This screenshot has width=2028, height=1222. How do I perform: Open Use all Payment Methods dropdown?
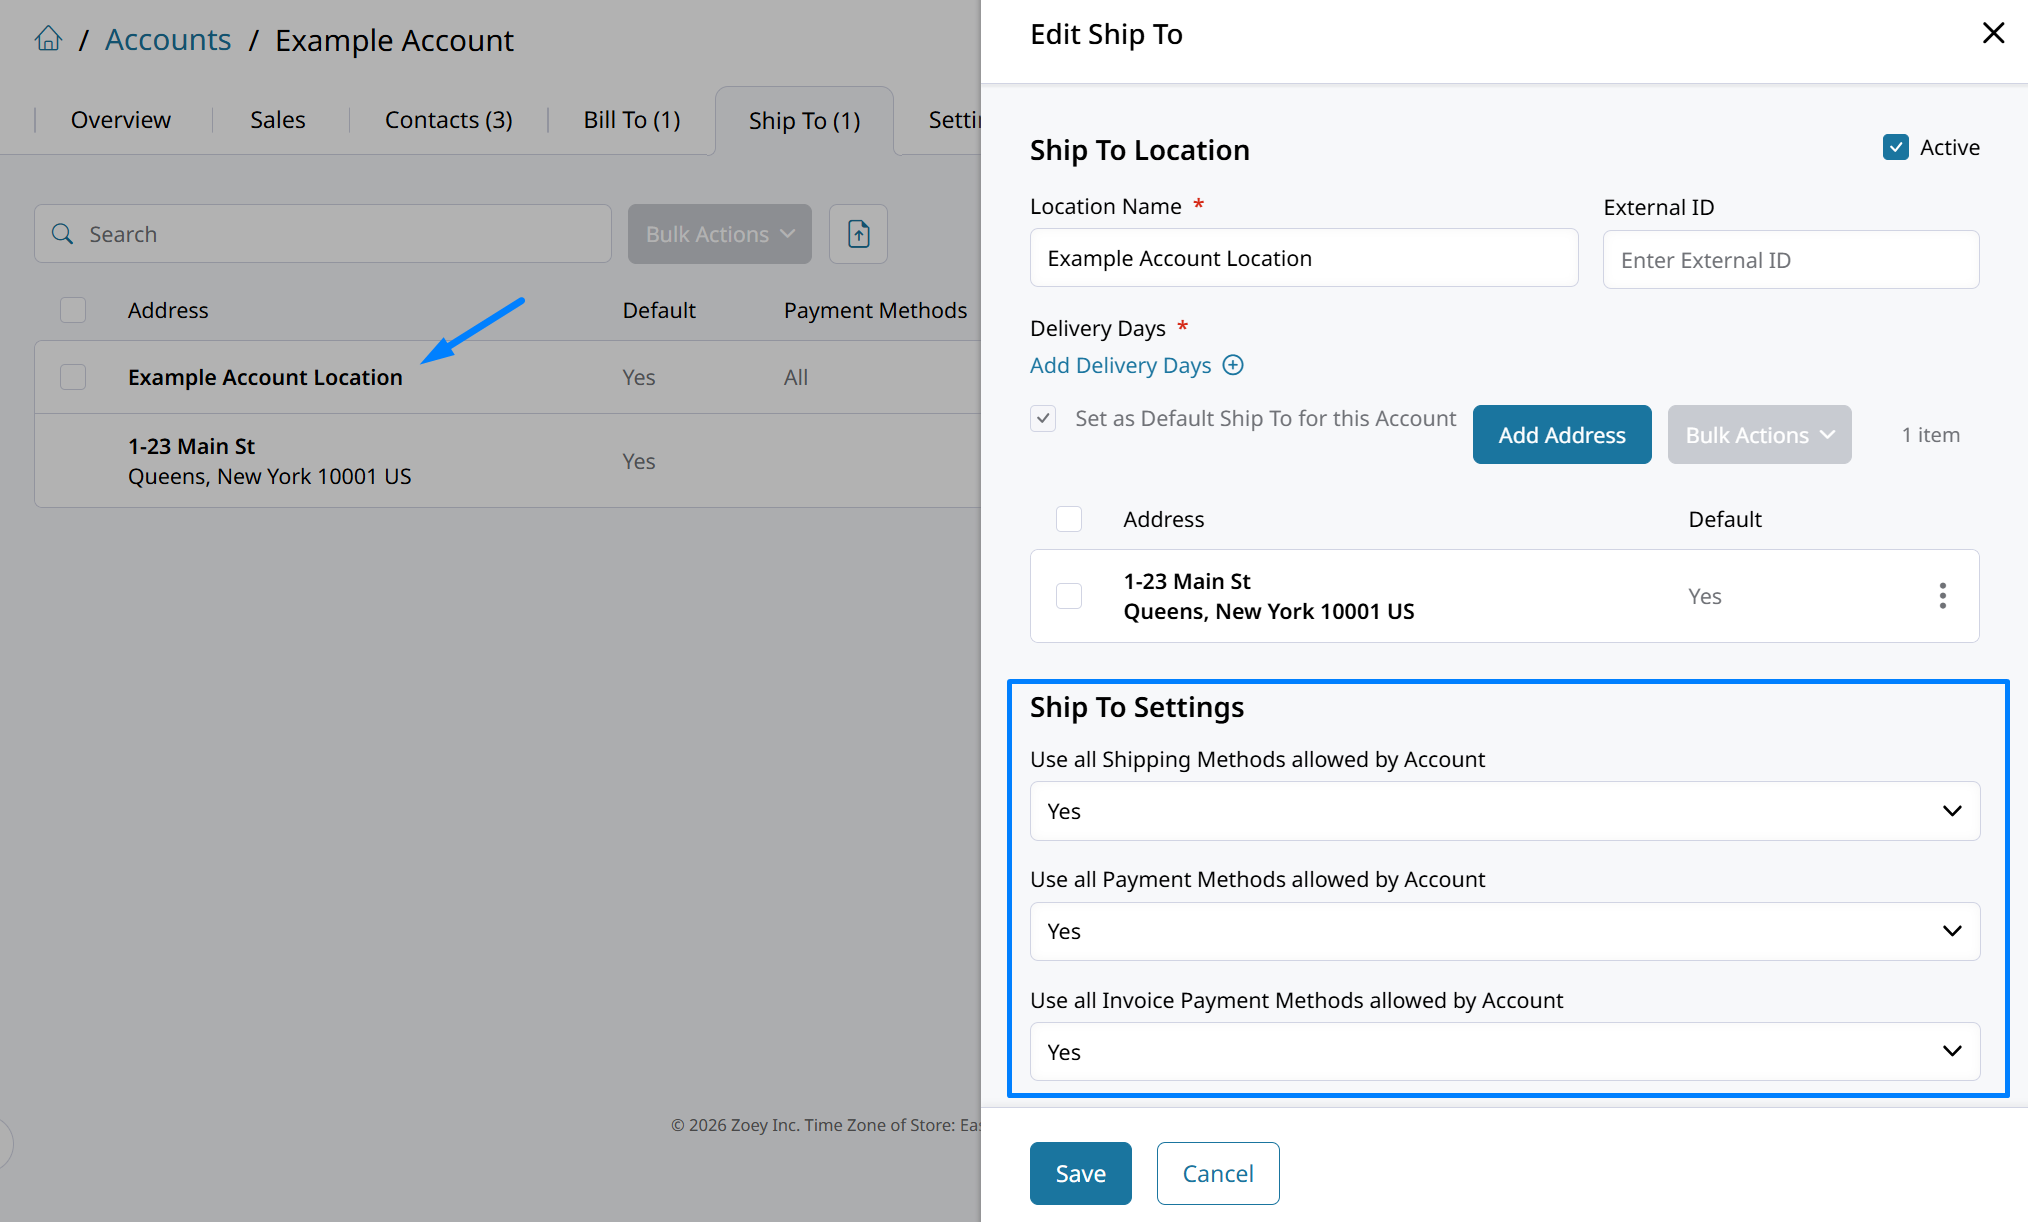(x=1504, y=931)
